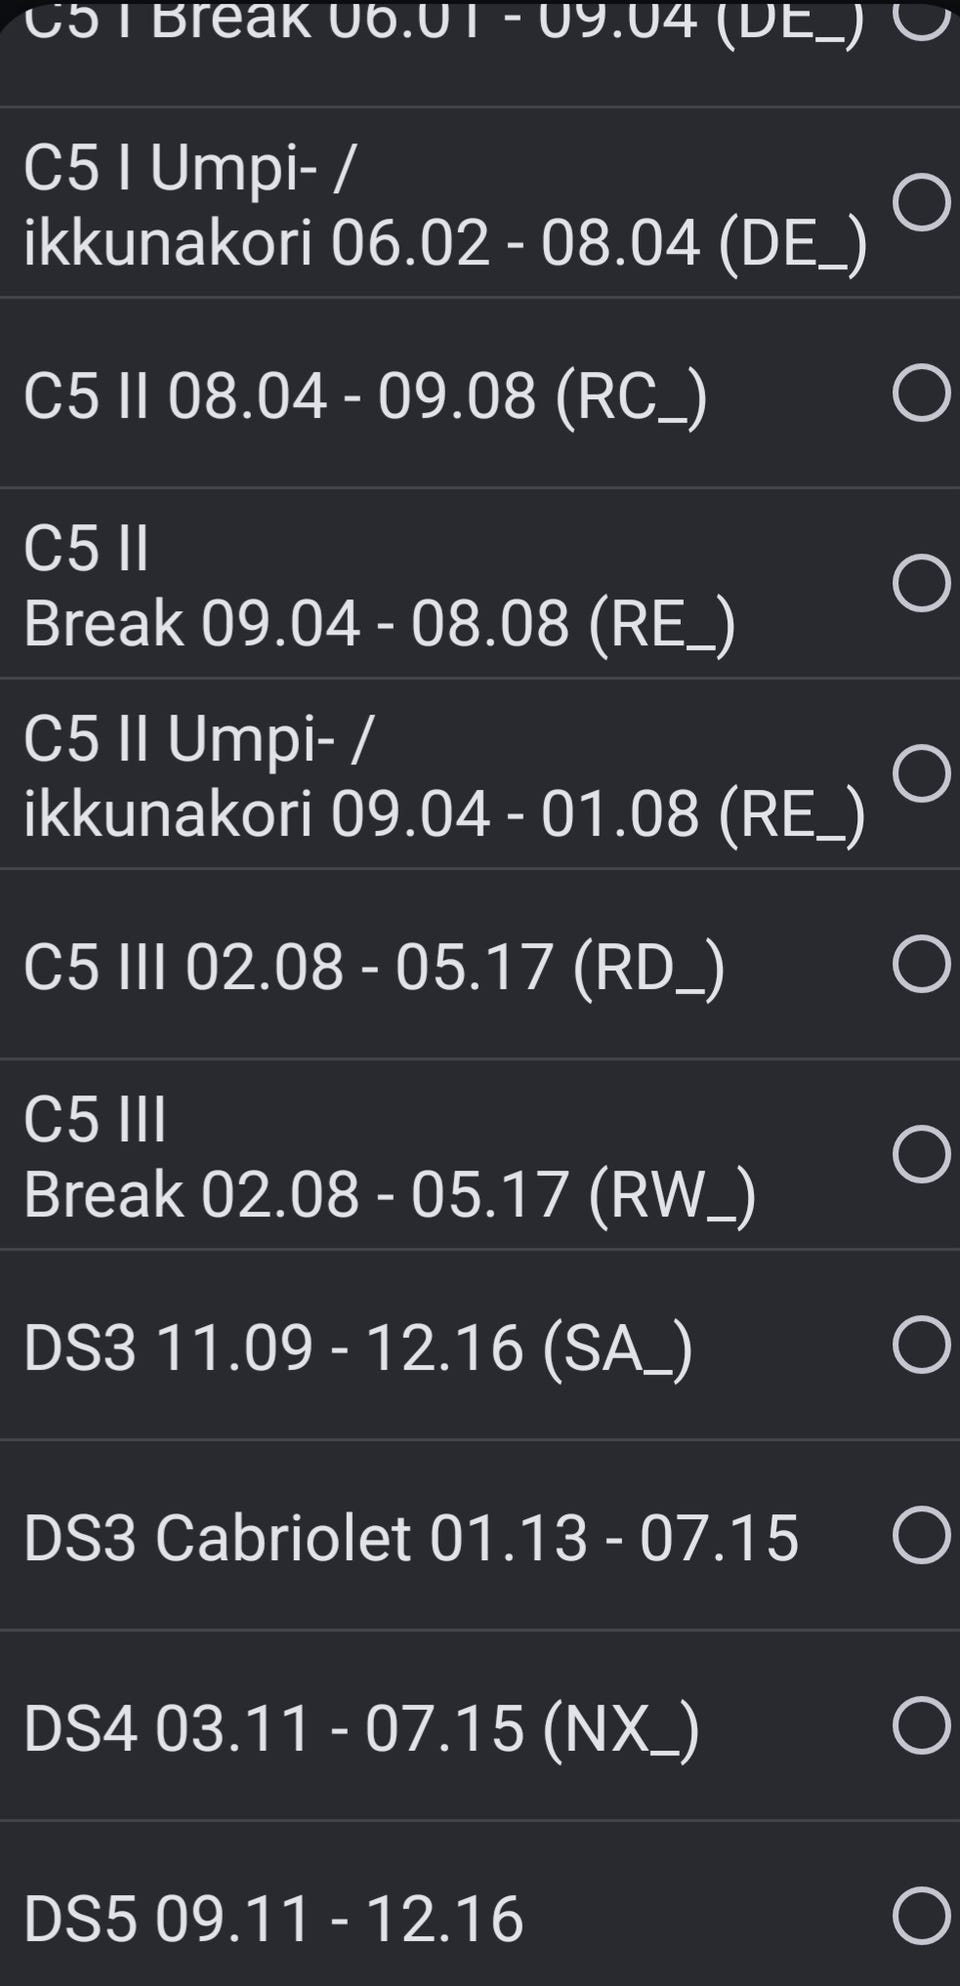Pick the DS4 (NX_) radio button
This screenshot has height=1986, width=960.
[x=921, y=1725]
